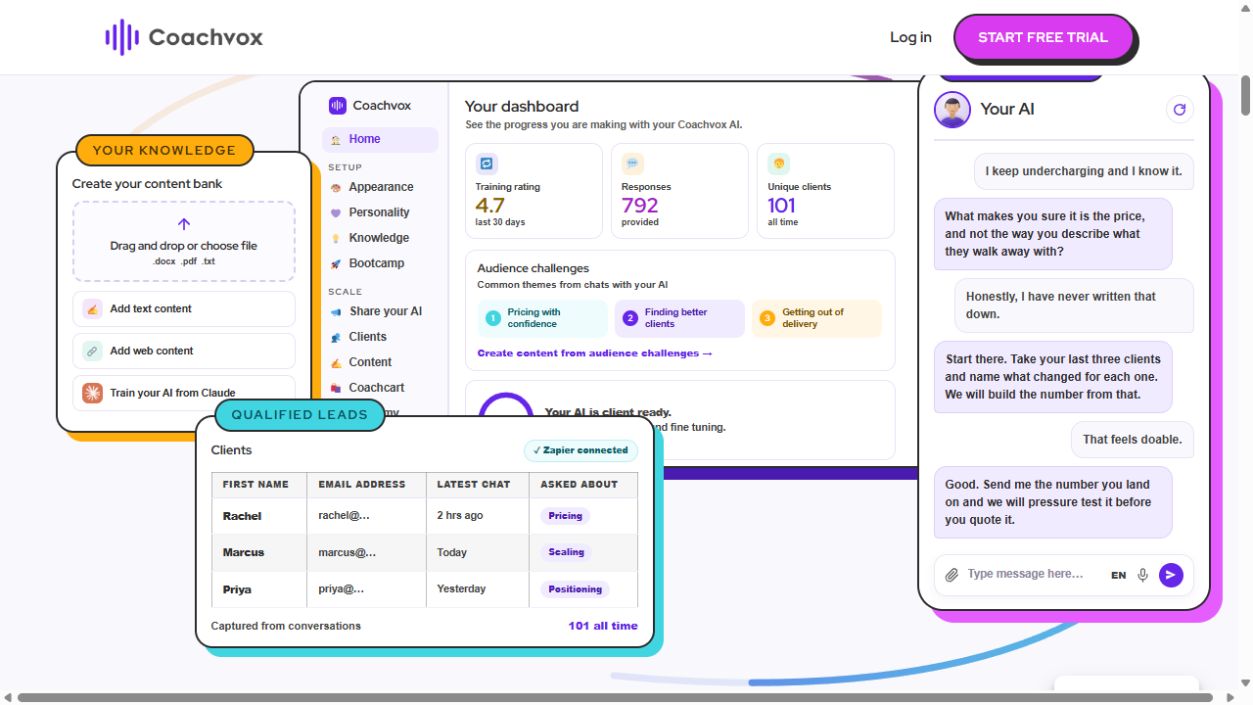
Task: Open the Log in link
Action: (x=911, y=37)
